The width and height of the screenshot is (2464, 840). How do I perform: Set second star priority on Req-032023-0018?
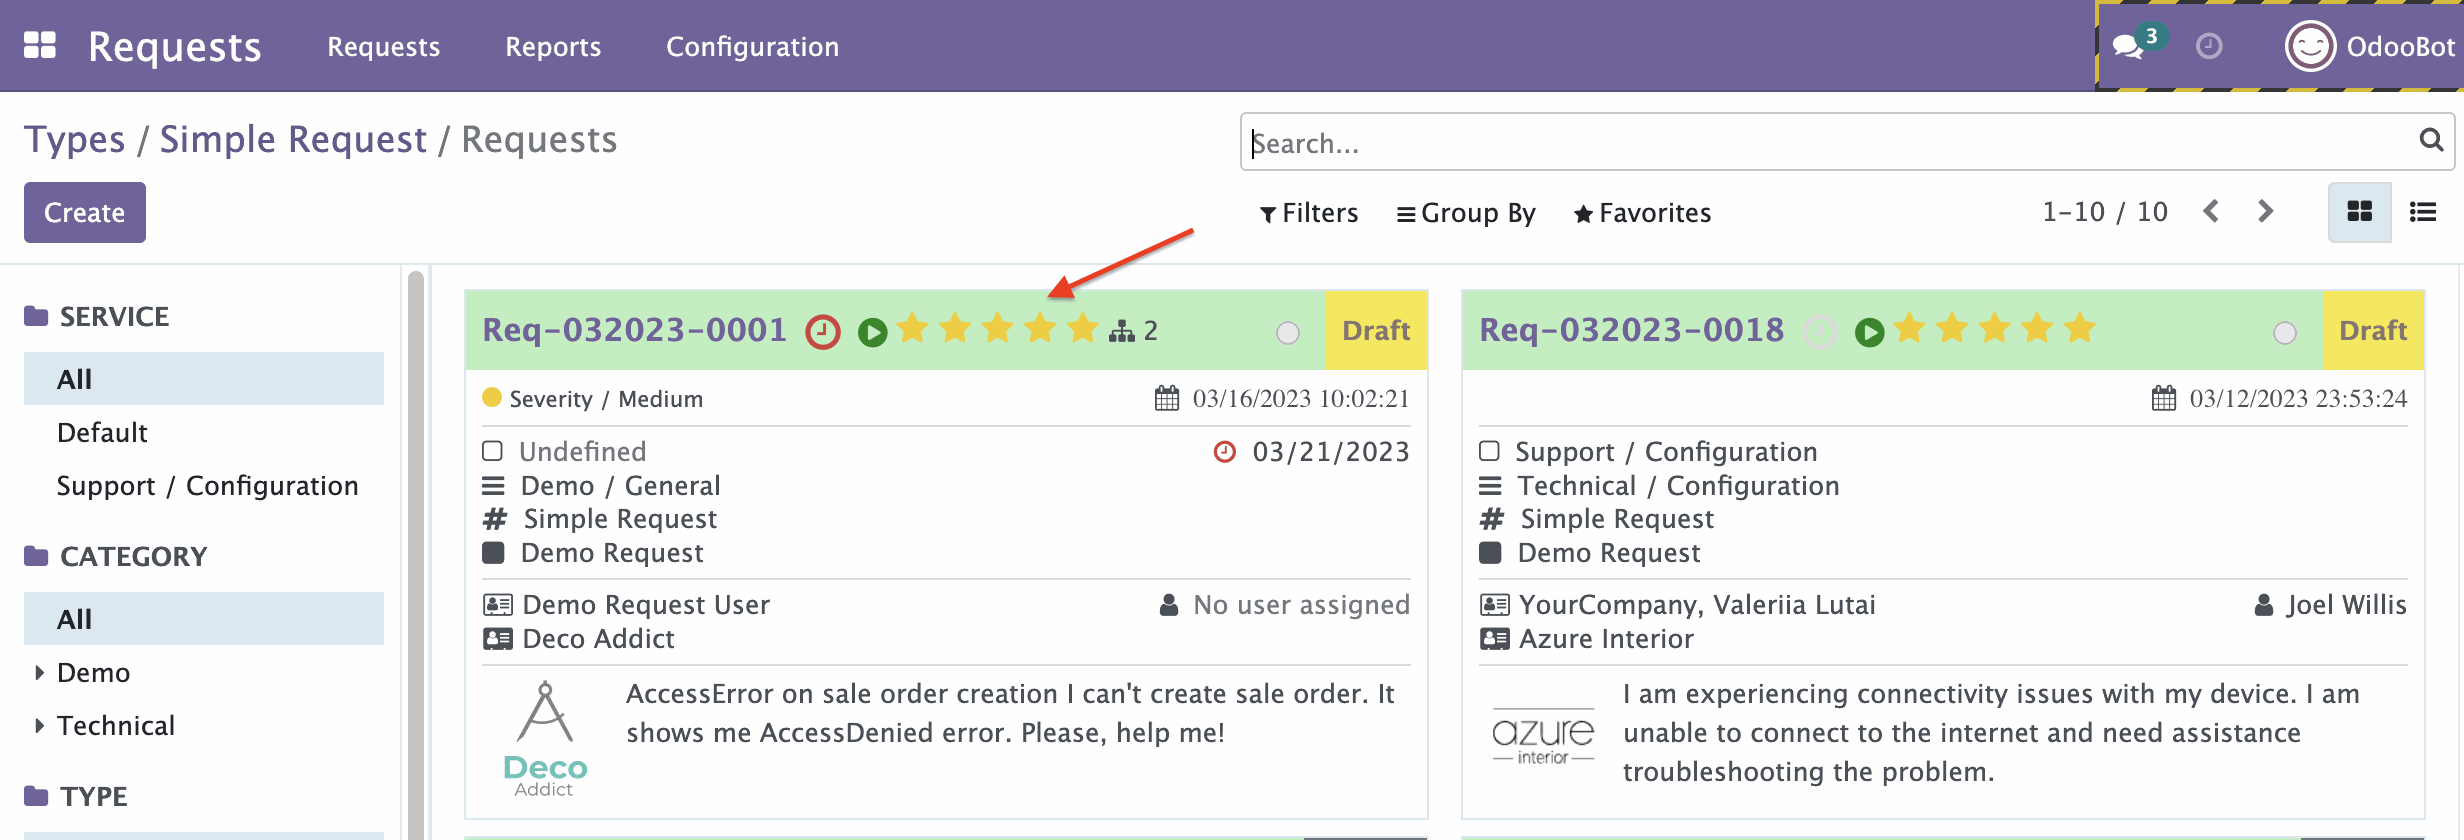click(x=1951, y=328)
